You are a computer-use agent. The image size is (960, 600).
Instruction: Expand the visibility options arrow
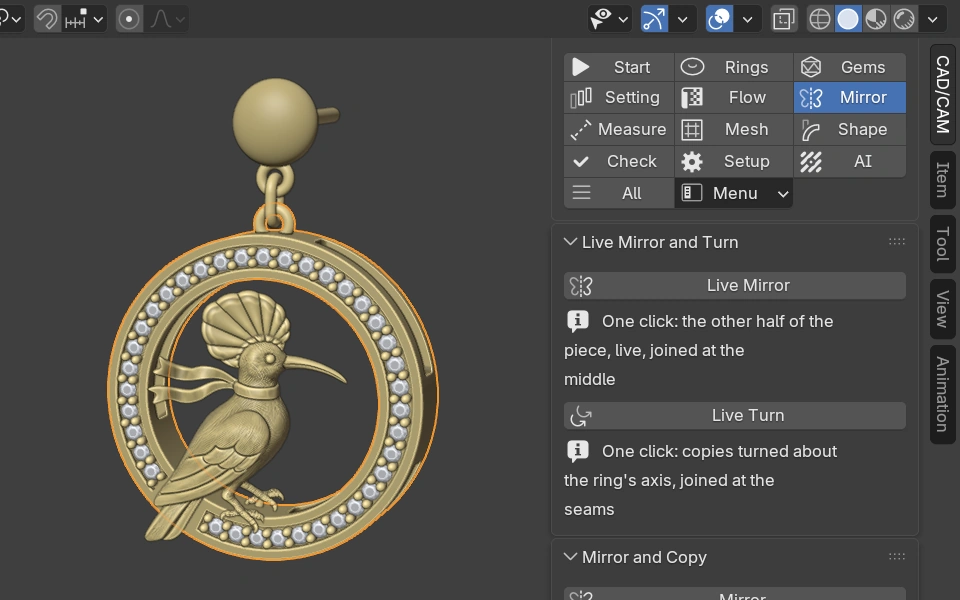(x=623, y=19)
